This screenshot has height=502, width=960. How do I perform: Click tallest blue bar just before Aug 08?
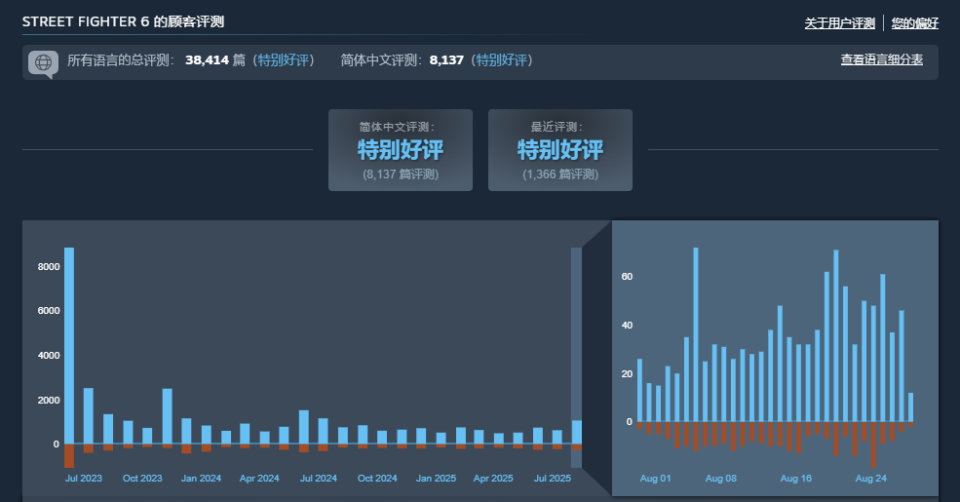[x=696, y=335]
